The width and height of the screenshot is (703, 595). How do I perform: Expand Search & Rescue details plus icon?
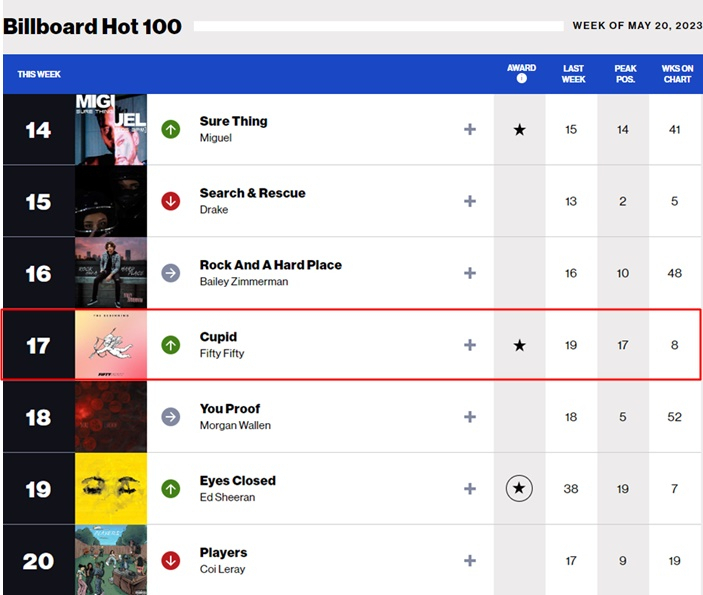pos(470,201)
